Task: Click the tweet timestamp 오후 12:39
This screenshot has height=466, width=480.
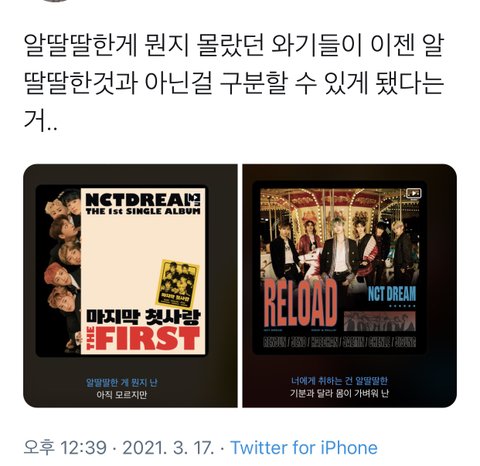Action: (65, 448)
